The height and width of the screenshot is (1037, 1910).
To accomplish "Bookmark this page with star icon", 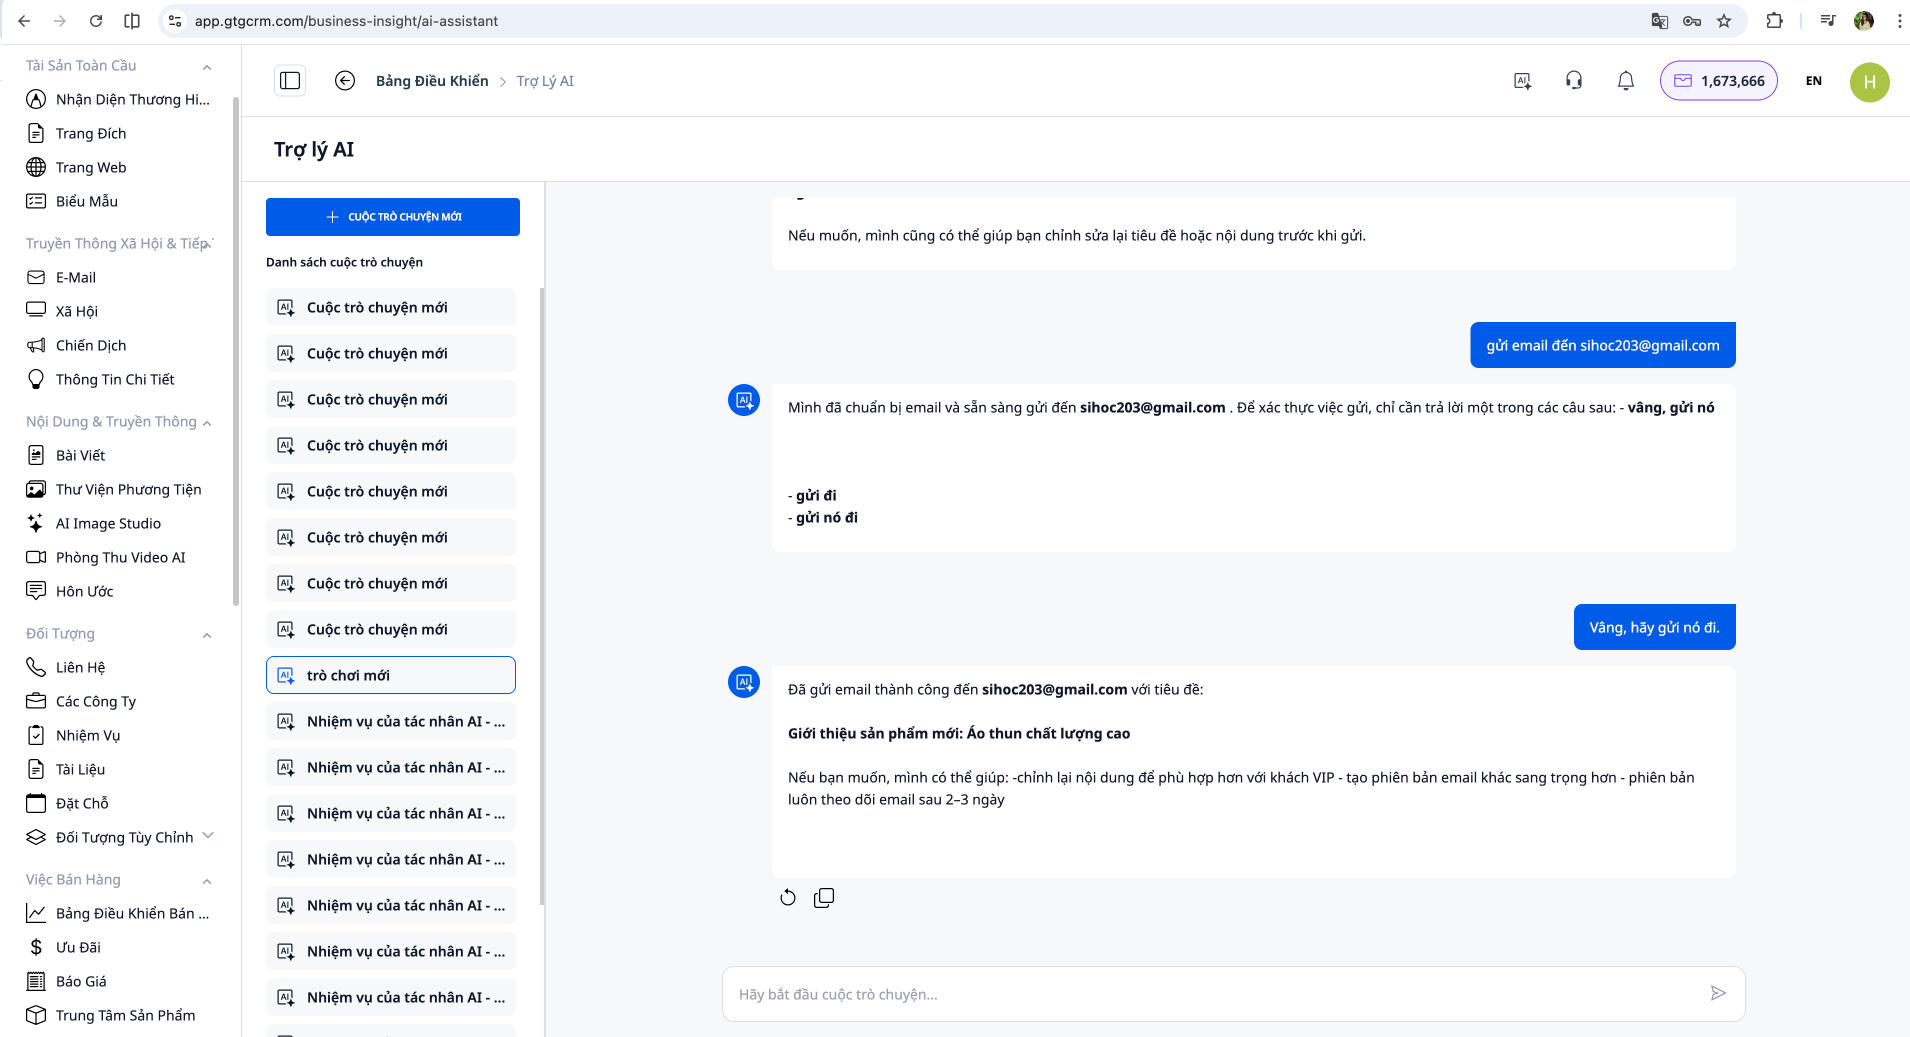I will [1724, 21].
